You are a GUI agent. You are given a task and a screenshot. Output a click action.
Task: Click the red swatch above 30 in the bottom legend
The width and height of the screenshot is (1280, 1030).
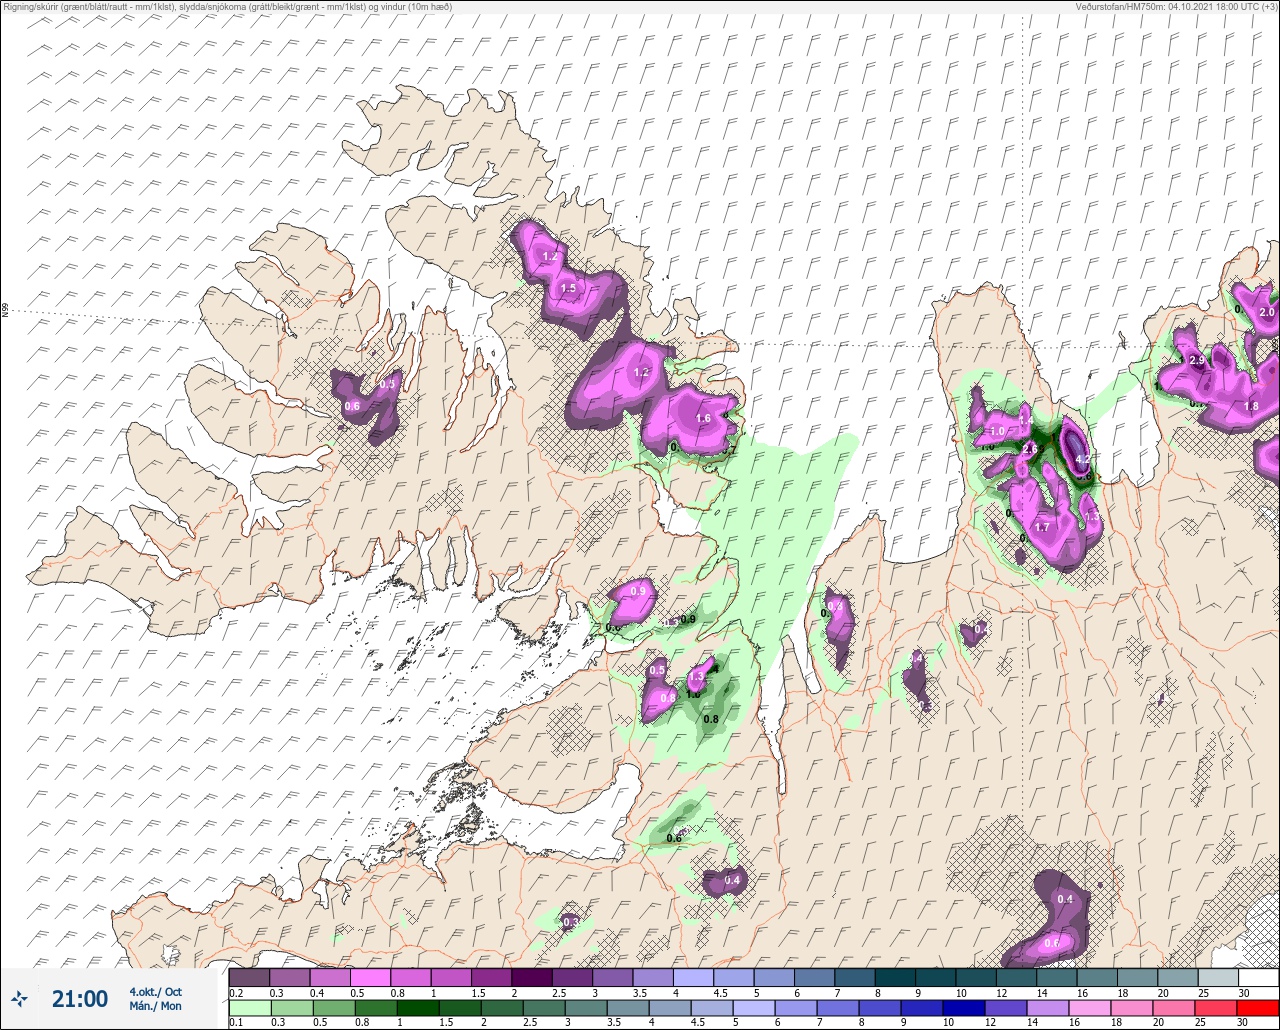click(1259, 1008)
